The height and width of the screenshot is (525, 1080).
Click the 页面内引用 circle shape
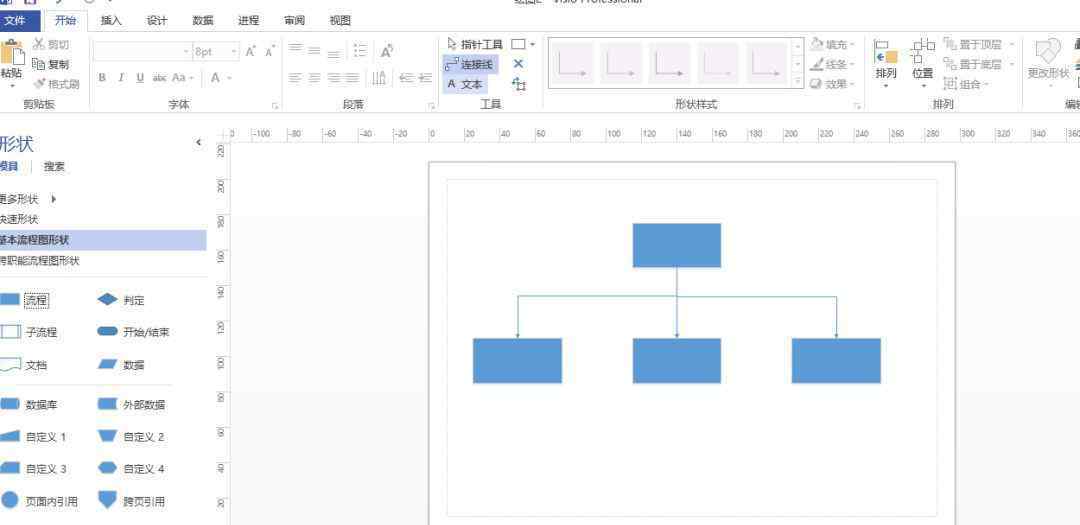40,500
